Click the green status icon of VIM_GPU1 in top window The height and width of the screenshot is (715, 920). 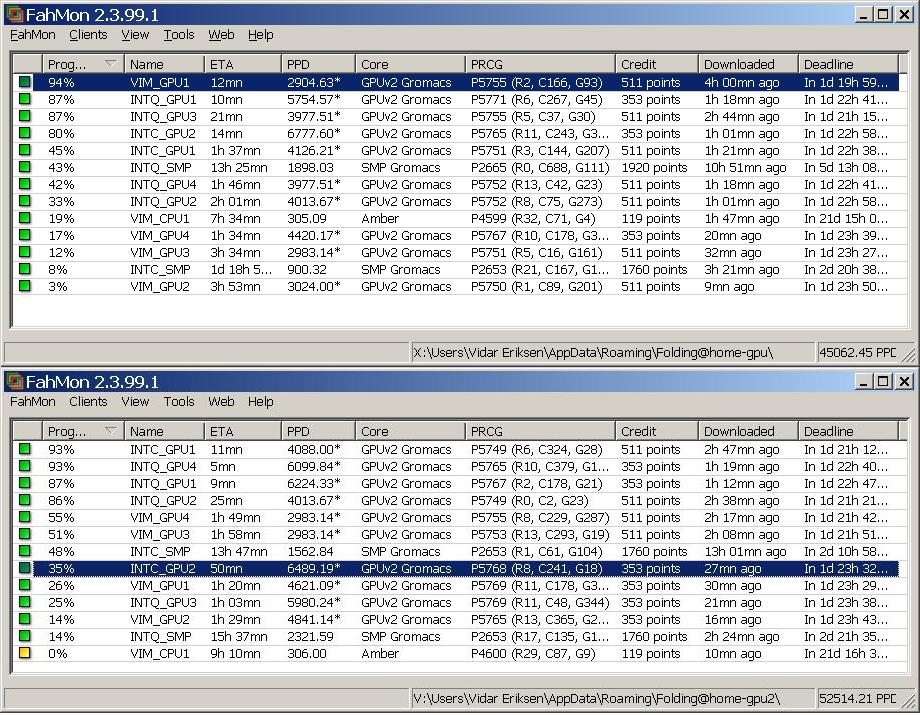(x=25, y=82)
